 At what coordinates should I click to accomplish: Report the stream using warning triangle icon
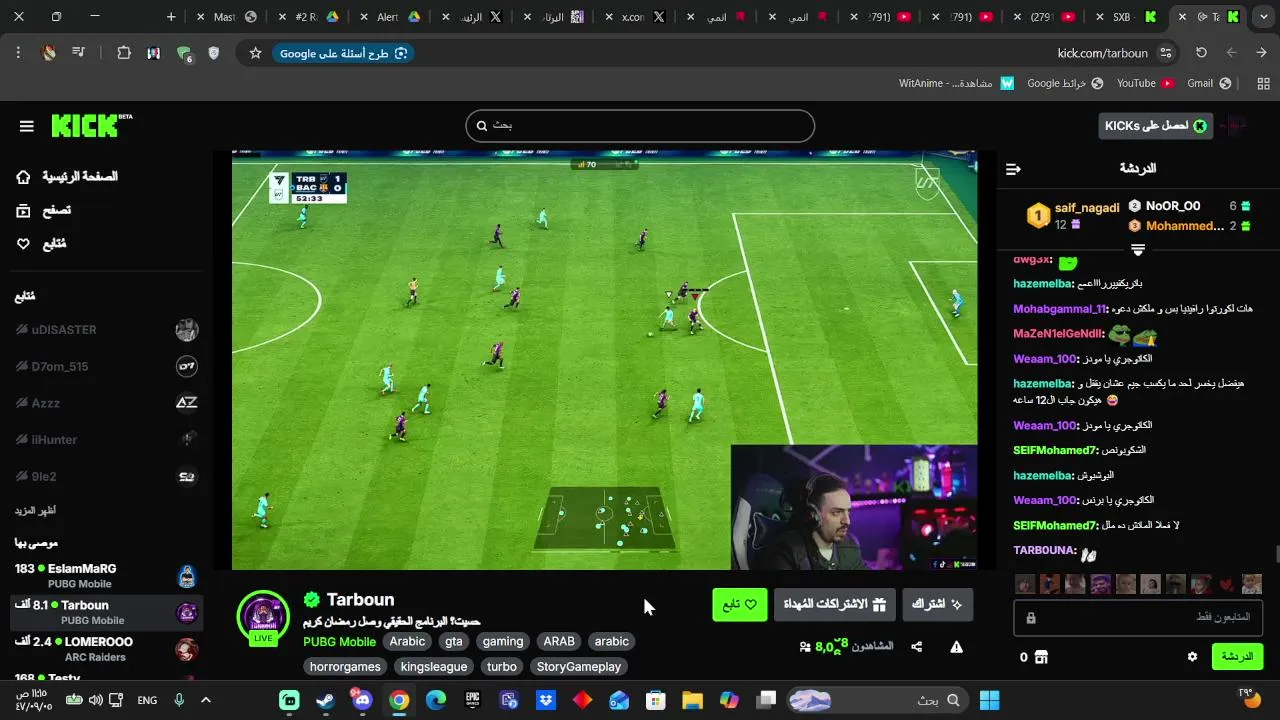956,647
